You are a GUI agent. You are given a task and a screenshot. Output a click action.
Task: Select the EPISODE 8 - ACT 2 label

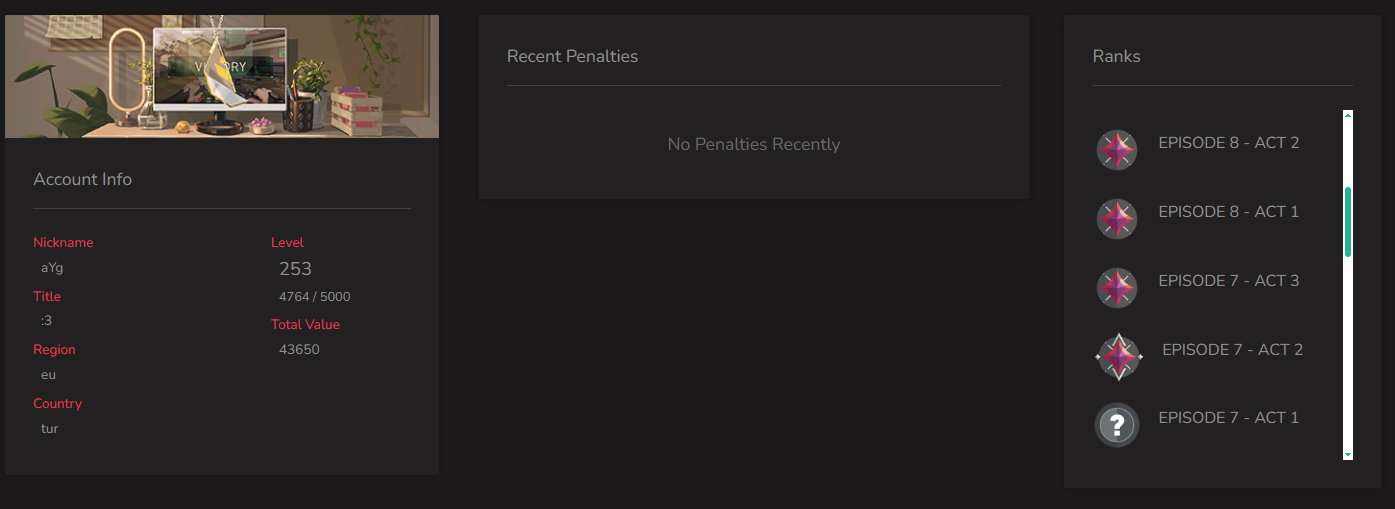[x=1228, y=143]
